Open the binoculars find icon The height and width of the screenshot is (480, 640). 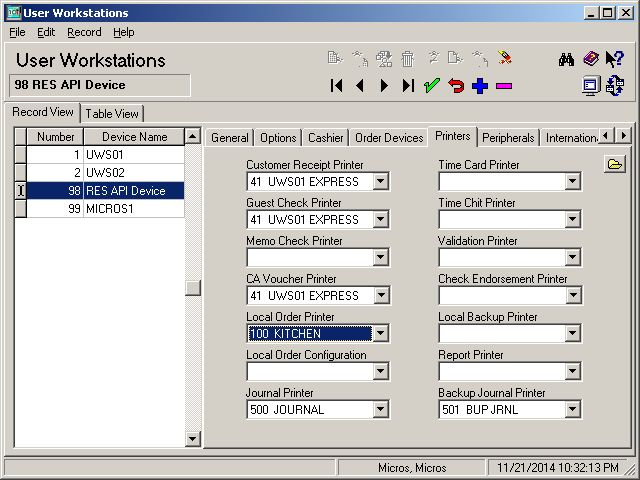566,60
